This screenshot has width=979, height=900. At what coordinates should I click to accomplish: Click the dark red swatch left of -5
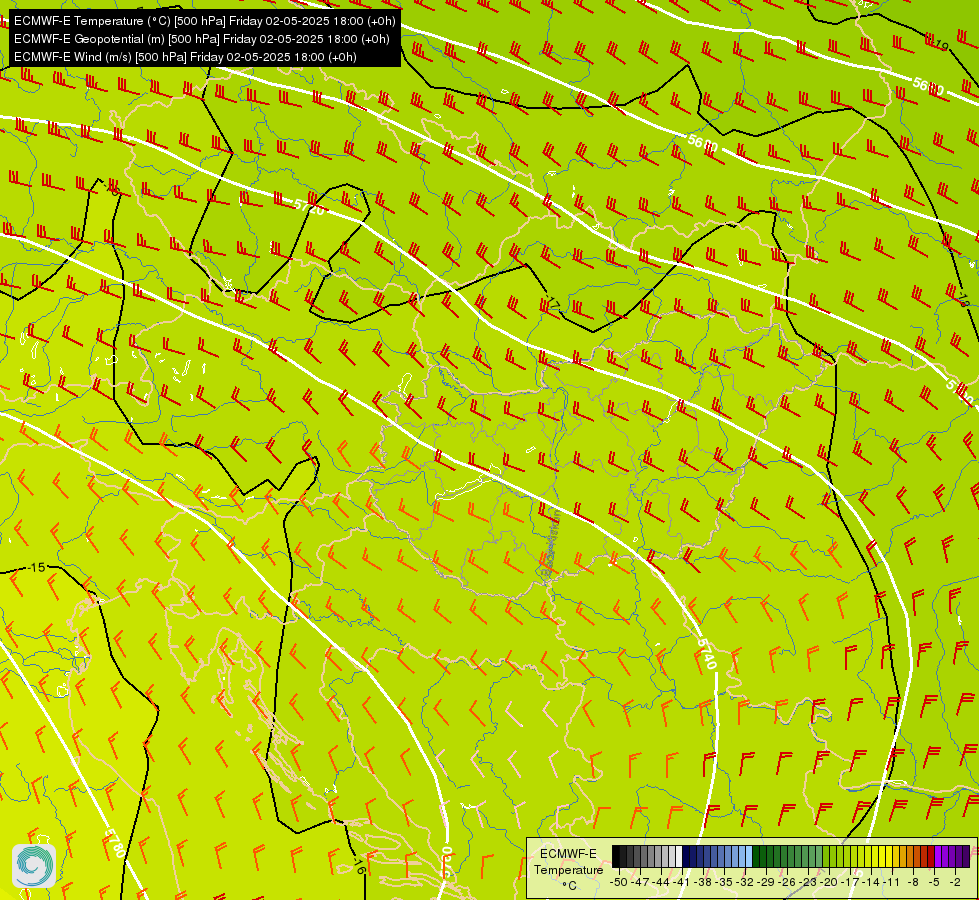(931, 856)
